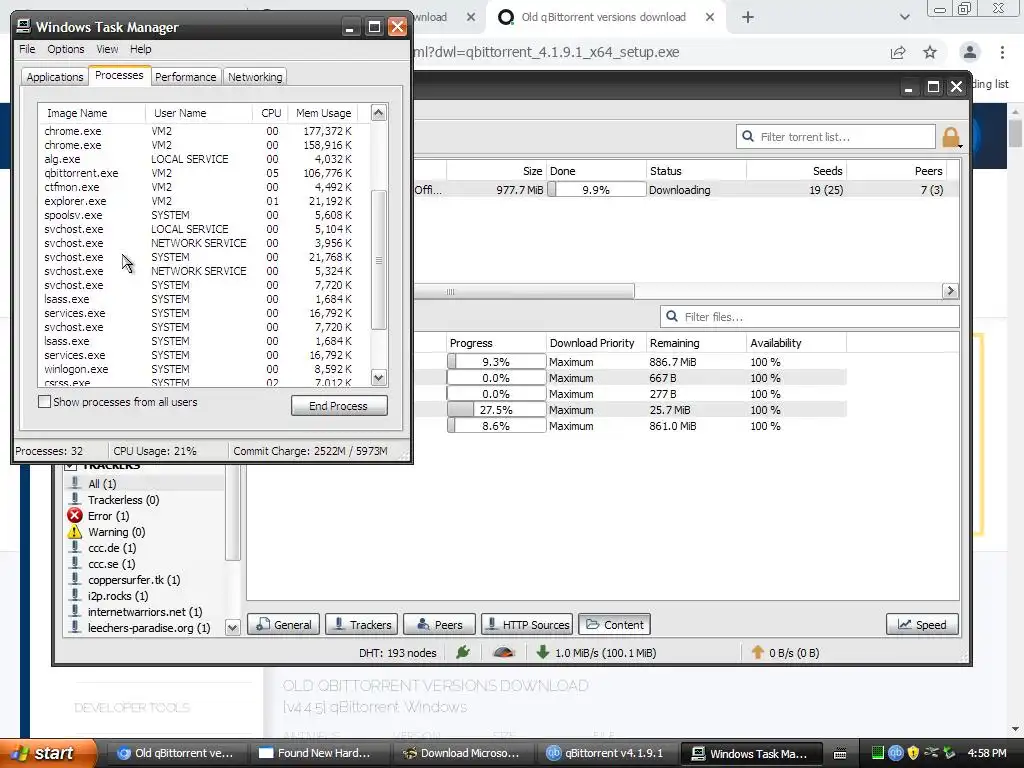Viewport: 1024px width, 768px height.
Task: Click the network connection tray icon
Action: [931, 753]
